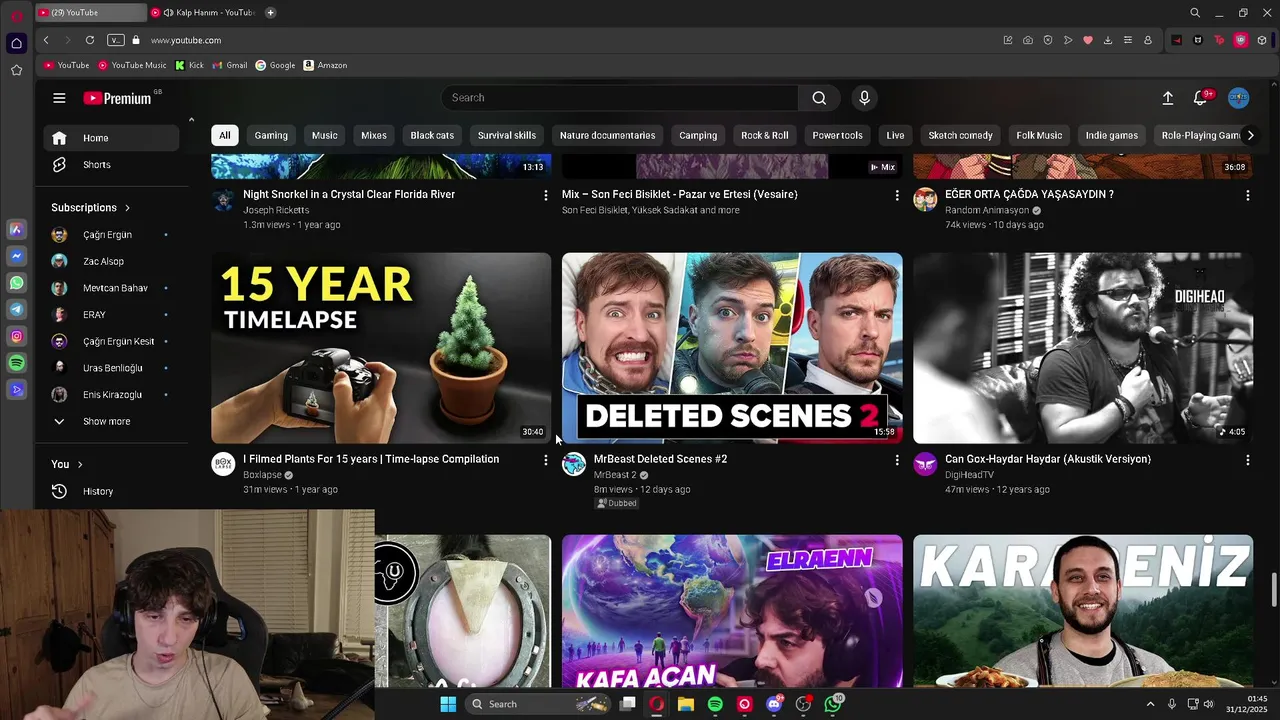Click Windows taskbar Search box
Screen dimensions: 1280x720
(x=536, y=704)
